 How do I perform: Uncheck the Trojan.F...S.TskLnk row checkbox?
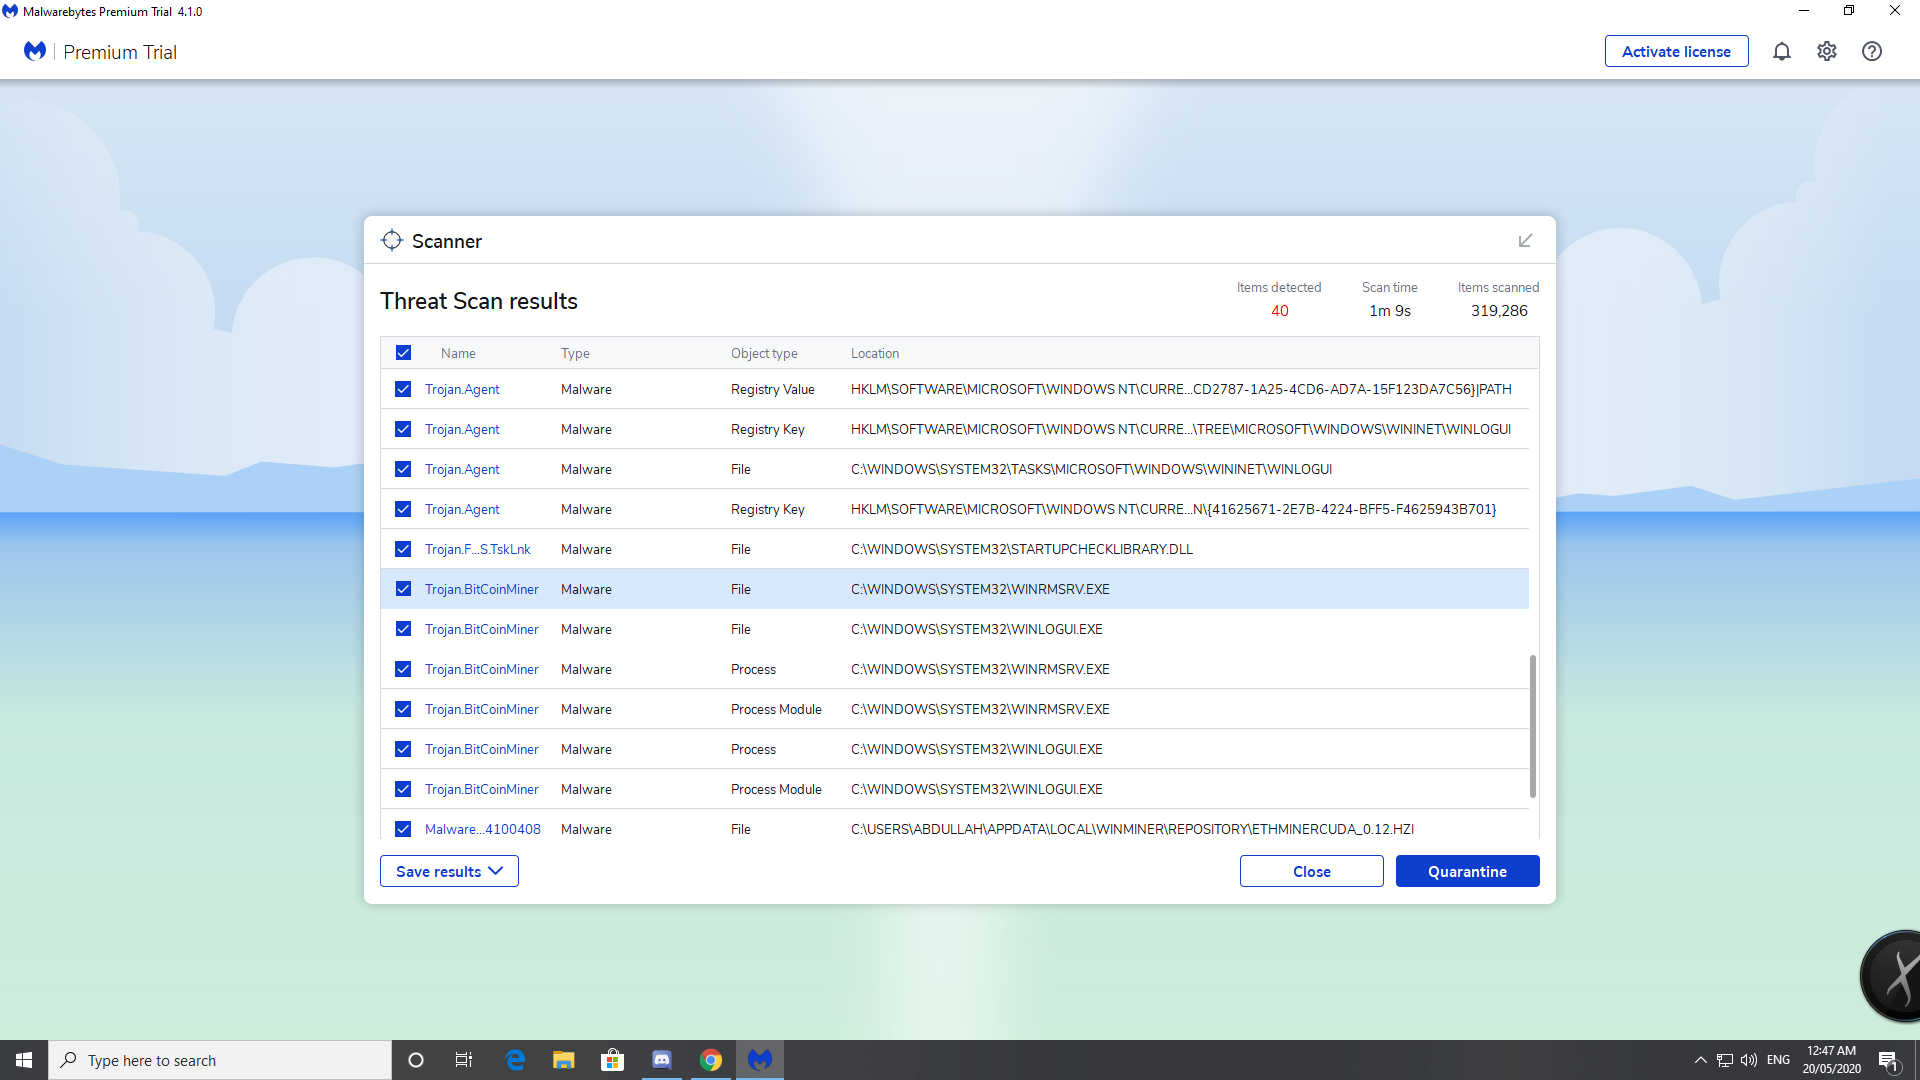[x=403, y=549]
